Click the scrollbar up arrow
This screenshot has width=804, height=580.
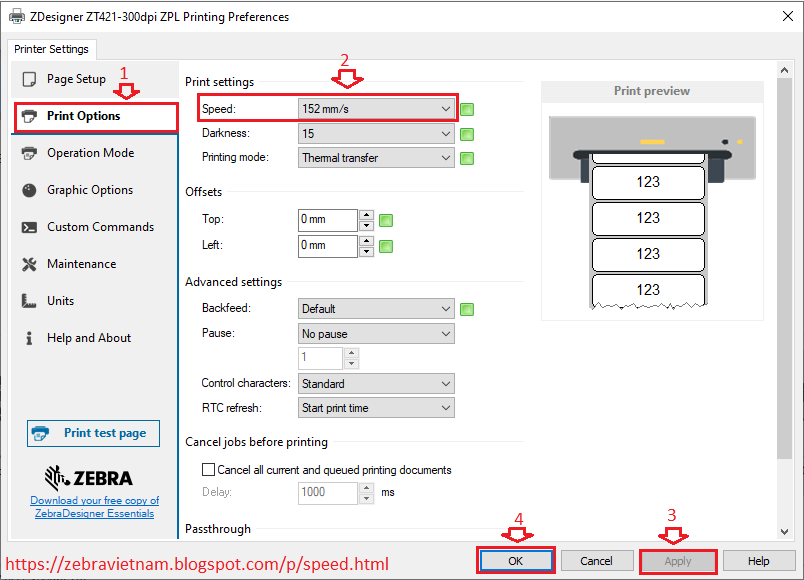tap(785, 70)
